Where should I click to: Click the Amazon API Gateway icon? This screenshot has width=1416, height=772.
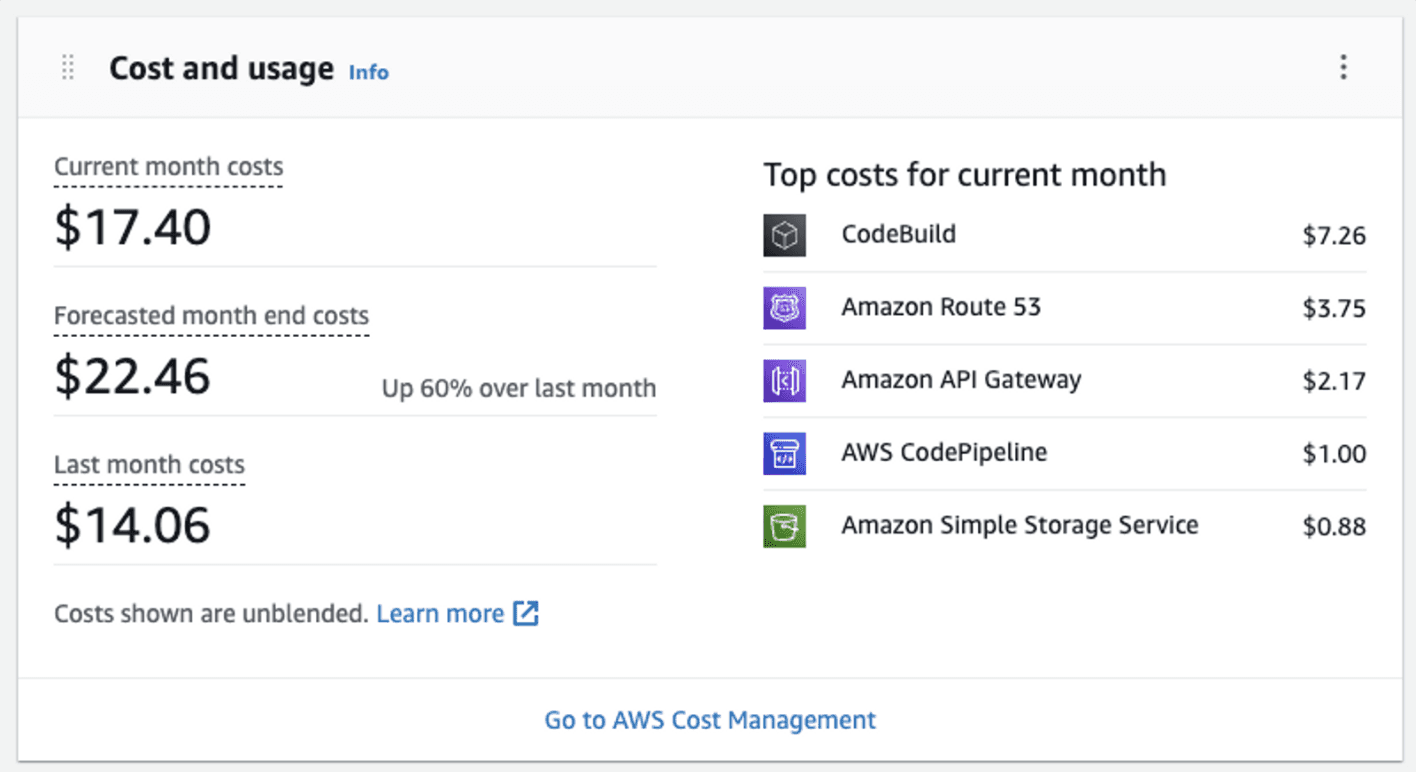pyautogui.click(x=785, y=381)
